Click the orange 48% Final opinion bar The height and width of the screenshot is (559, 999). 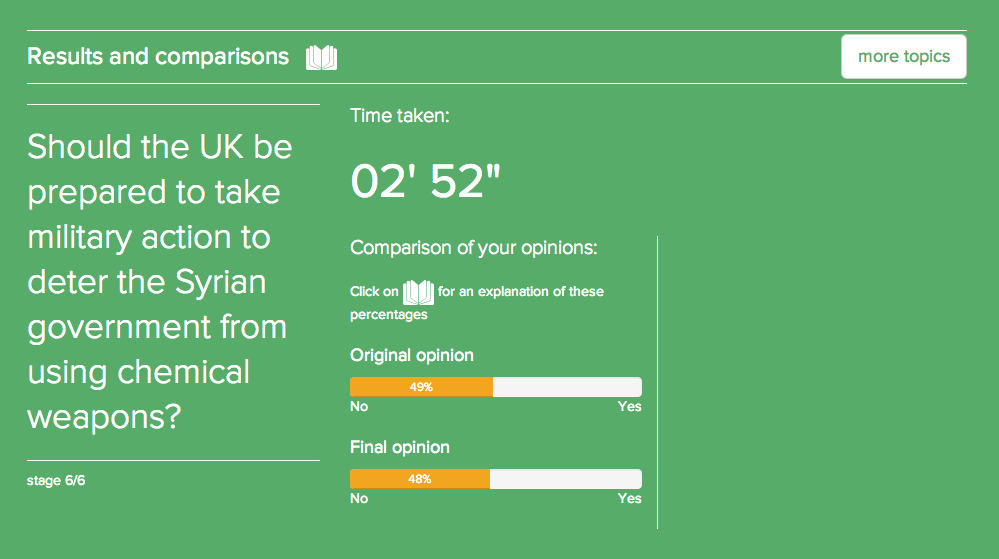tap(419, 479)
